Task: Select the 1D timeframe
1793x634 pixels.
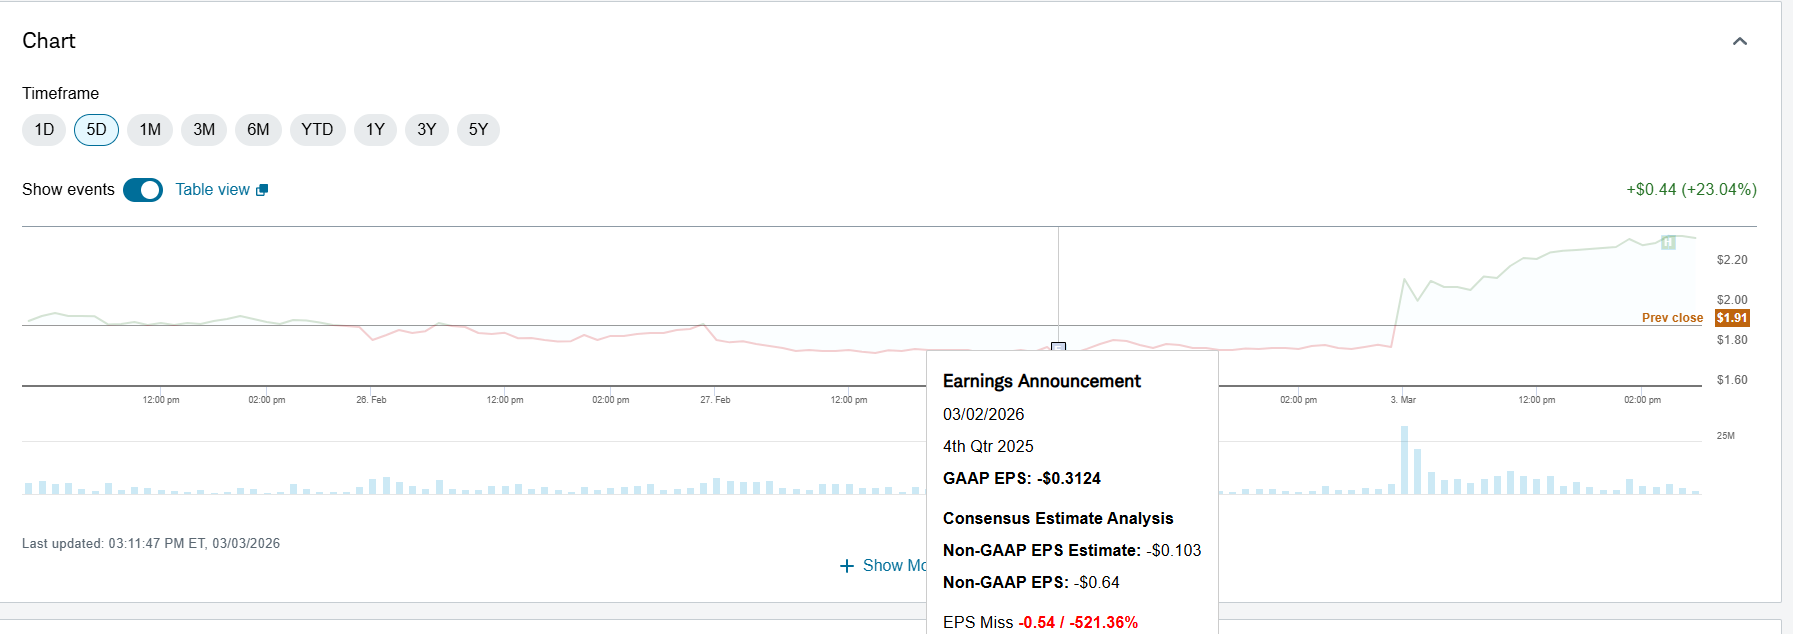Action: pyautogui.click(x=44, y=130)
